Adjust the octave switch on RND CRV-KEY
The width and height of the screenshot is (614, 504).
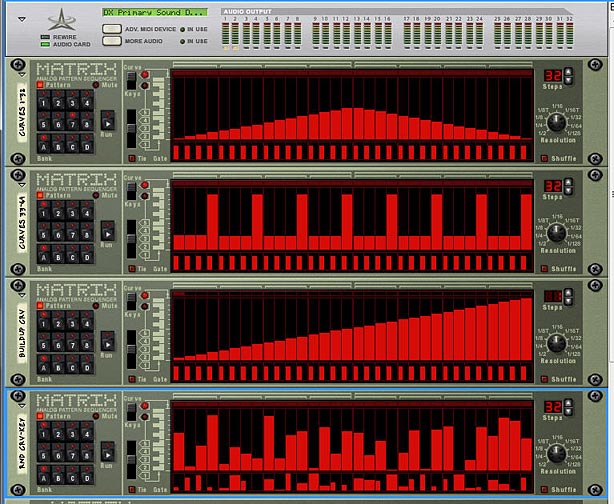(x=132, y=460)
